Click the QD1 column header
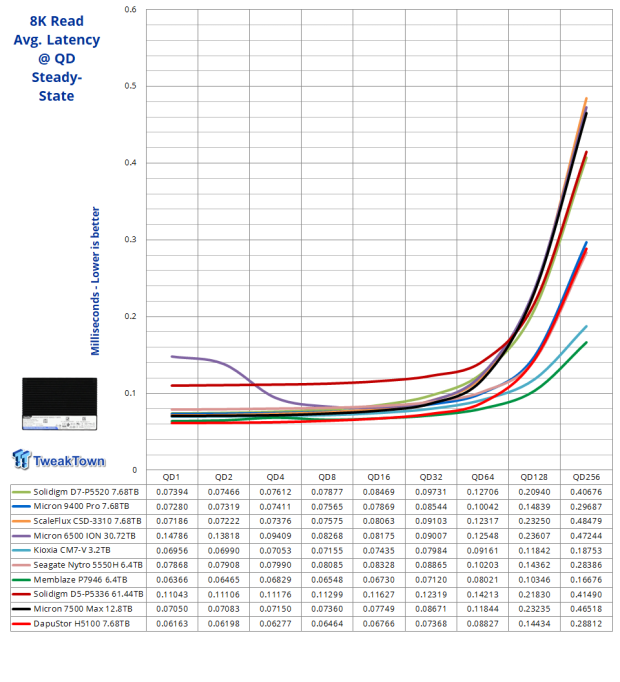 pyautogui.click(x=171, y=477)
